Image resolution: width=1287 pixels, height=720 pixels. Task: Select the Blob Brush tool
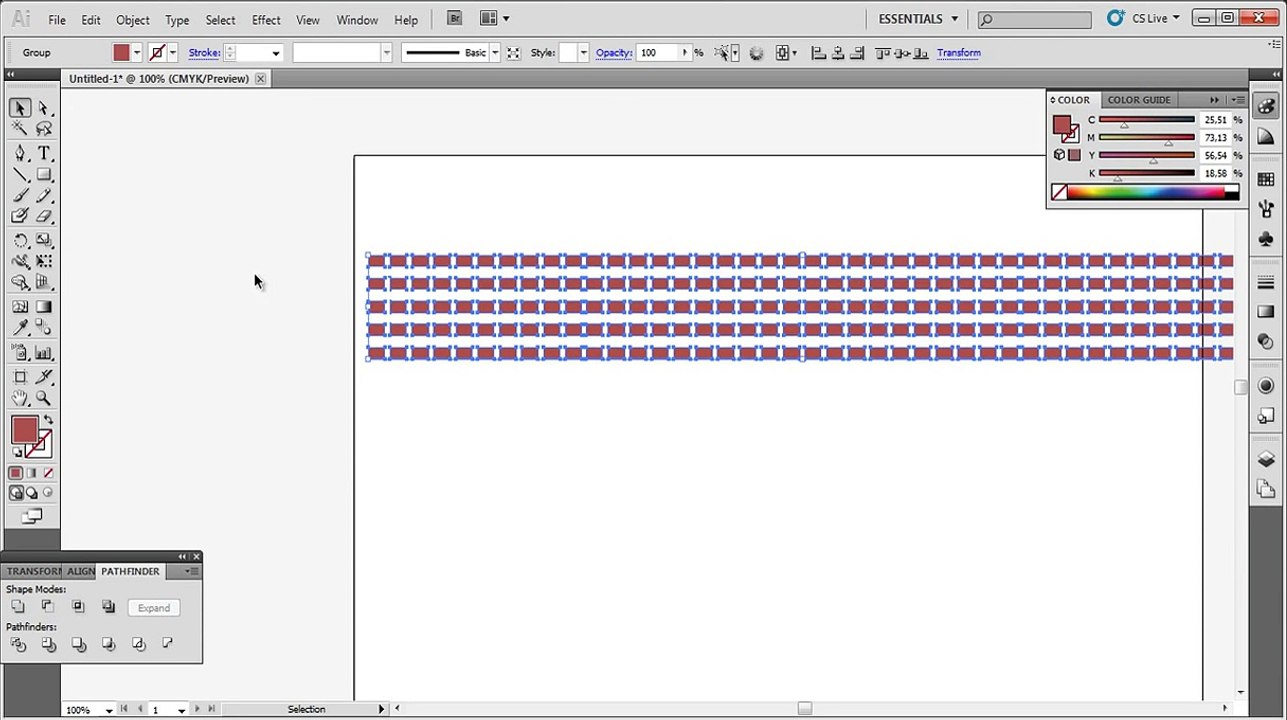click(x=20, y=216)
